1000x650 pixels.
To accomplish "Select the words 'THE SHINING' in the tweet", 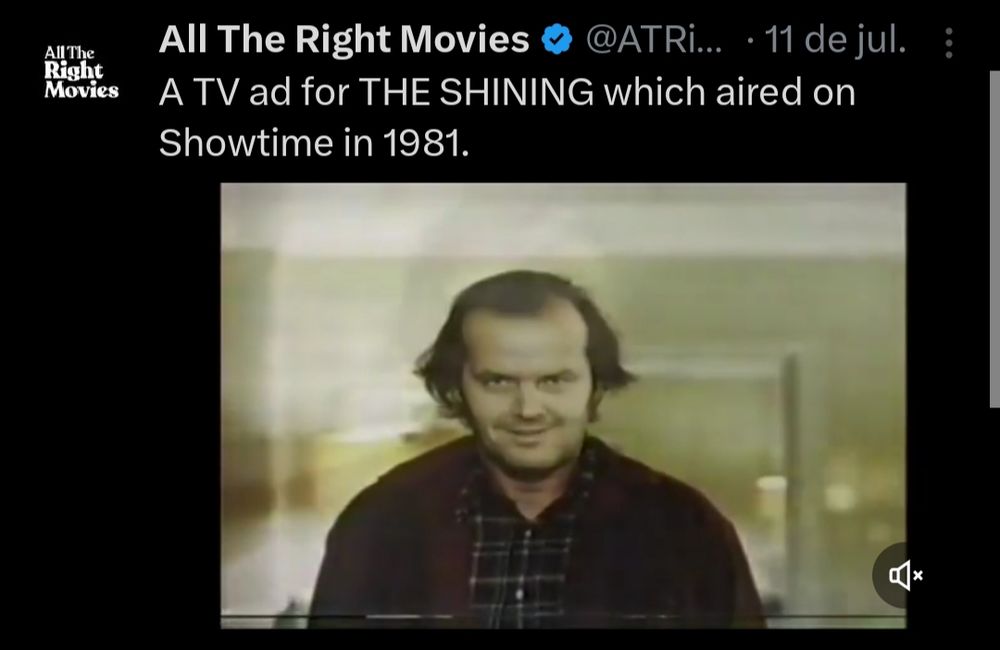I will pyautogui.click(x=476, y=92).
